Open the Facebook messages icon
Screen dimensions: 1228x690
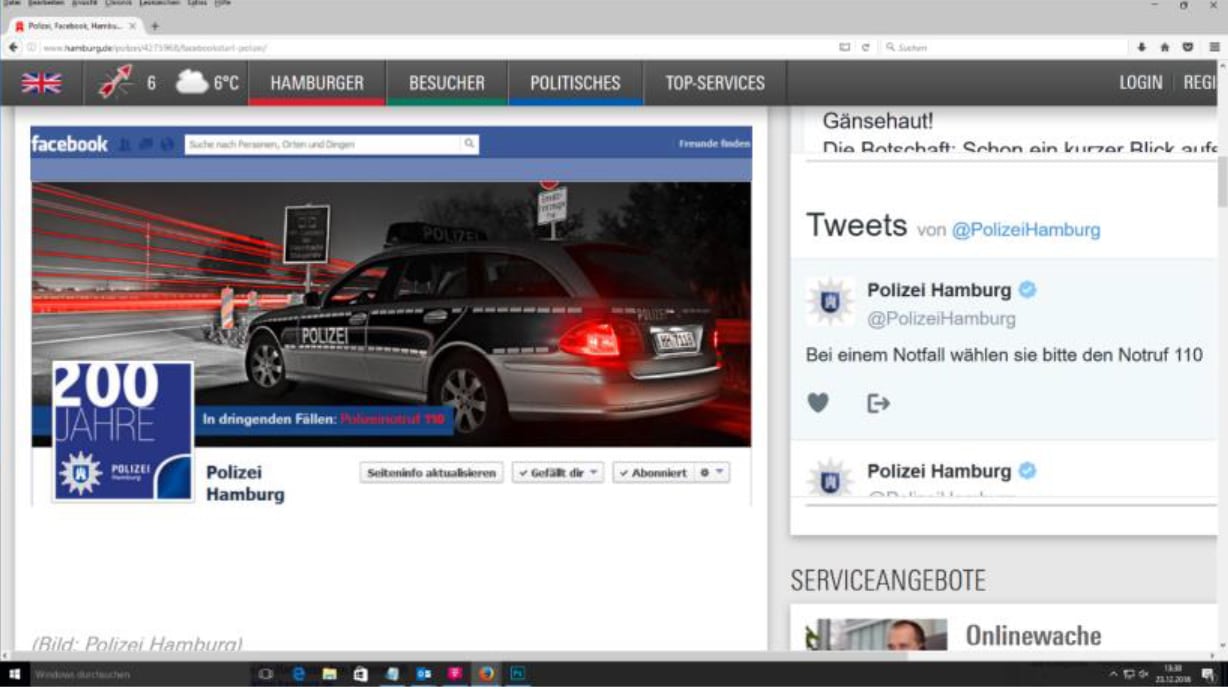click(x=145, y=145)
